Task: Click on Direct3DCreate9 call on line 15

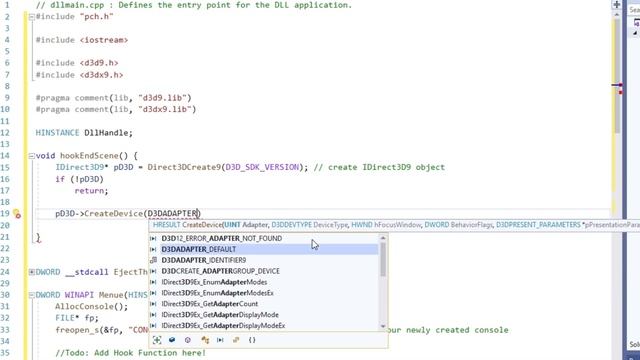Action: click(184, 167)
